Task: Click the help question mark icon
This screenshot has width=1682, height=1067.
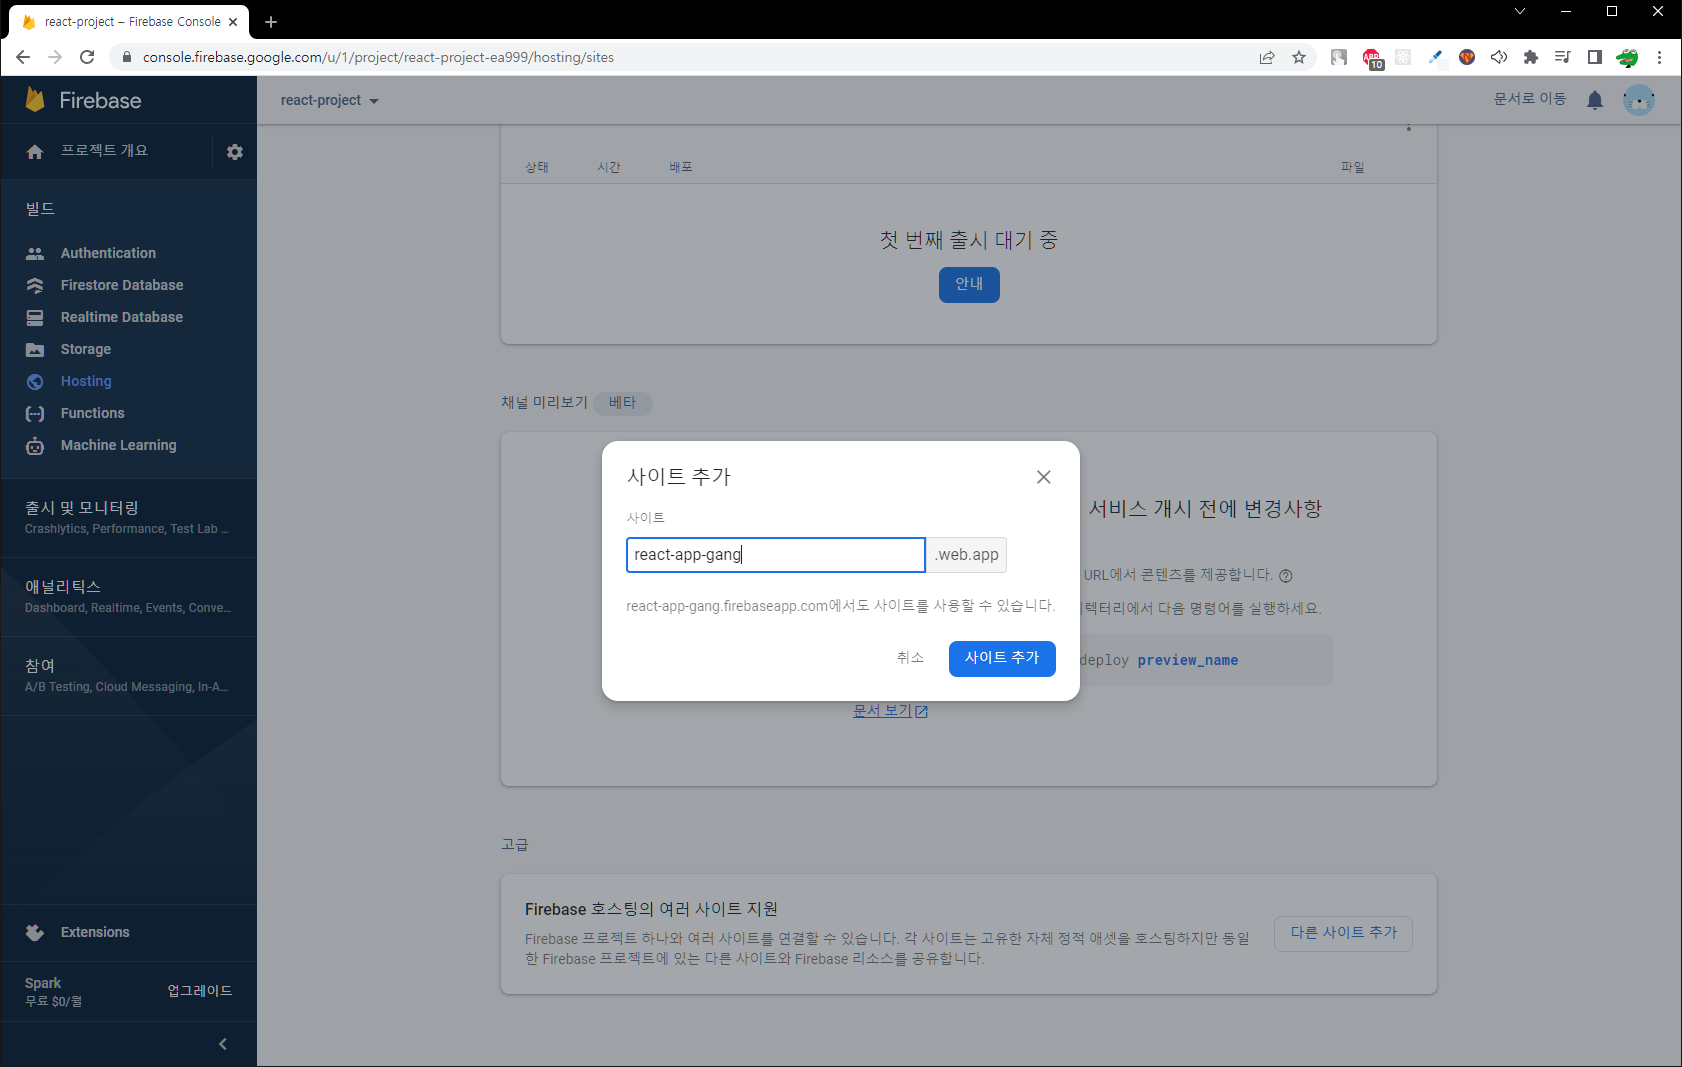Action: point(1286,576)
